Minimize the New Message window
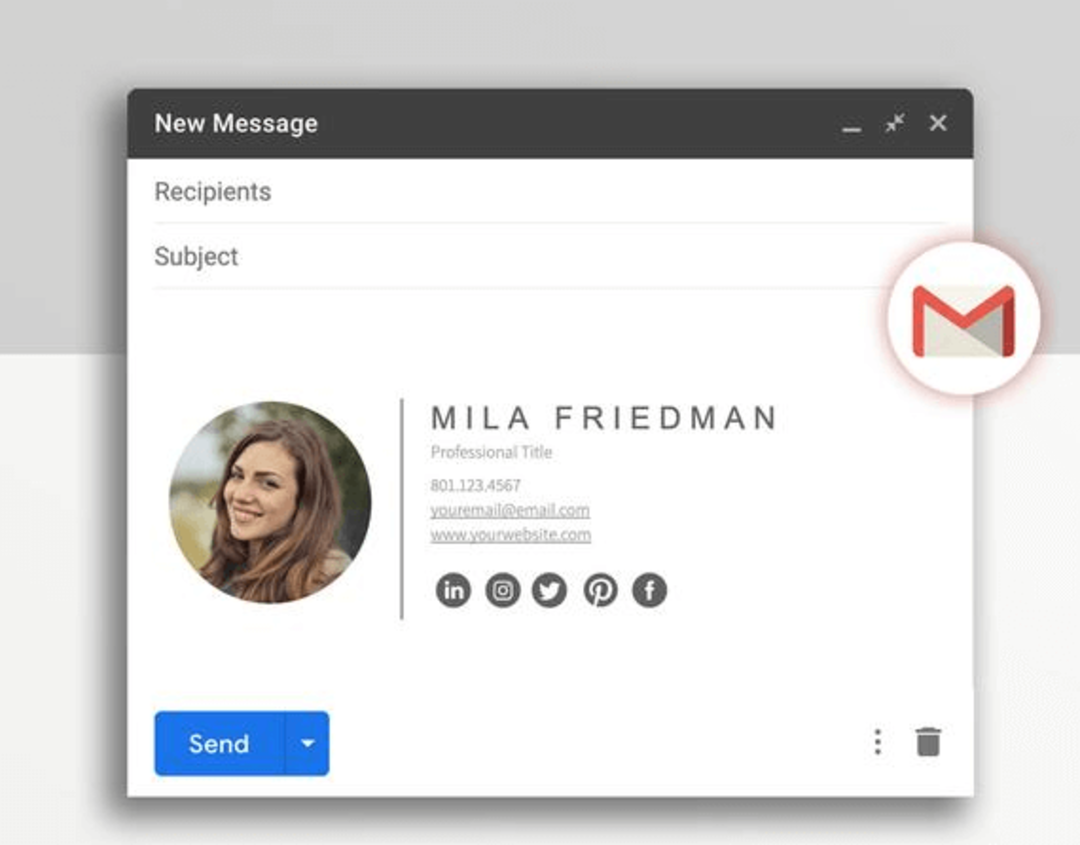 (851, 128)
